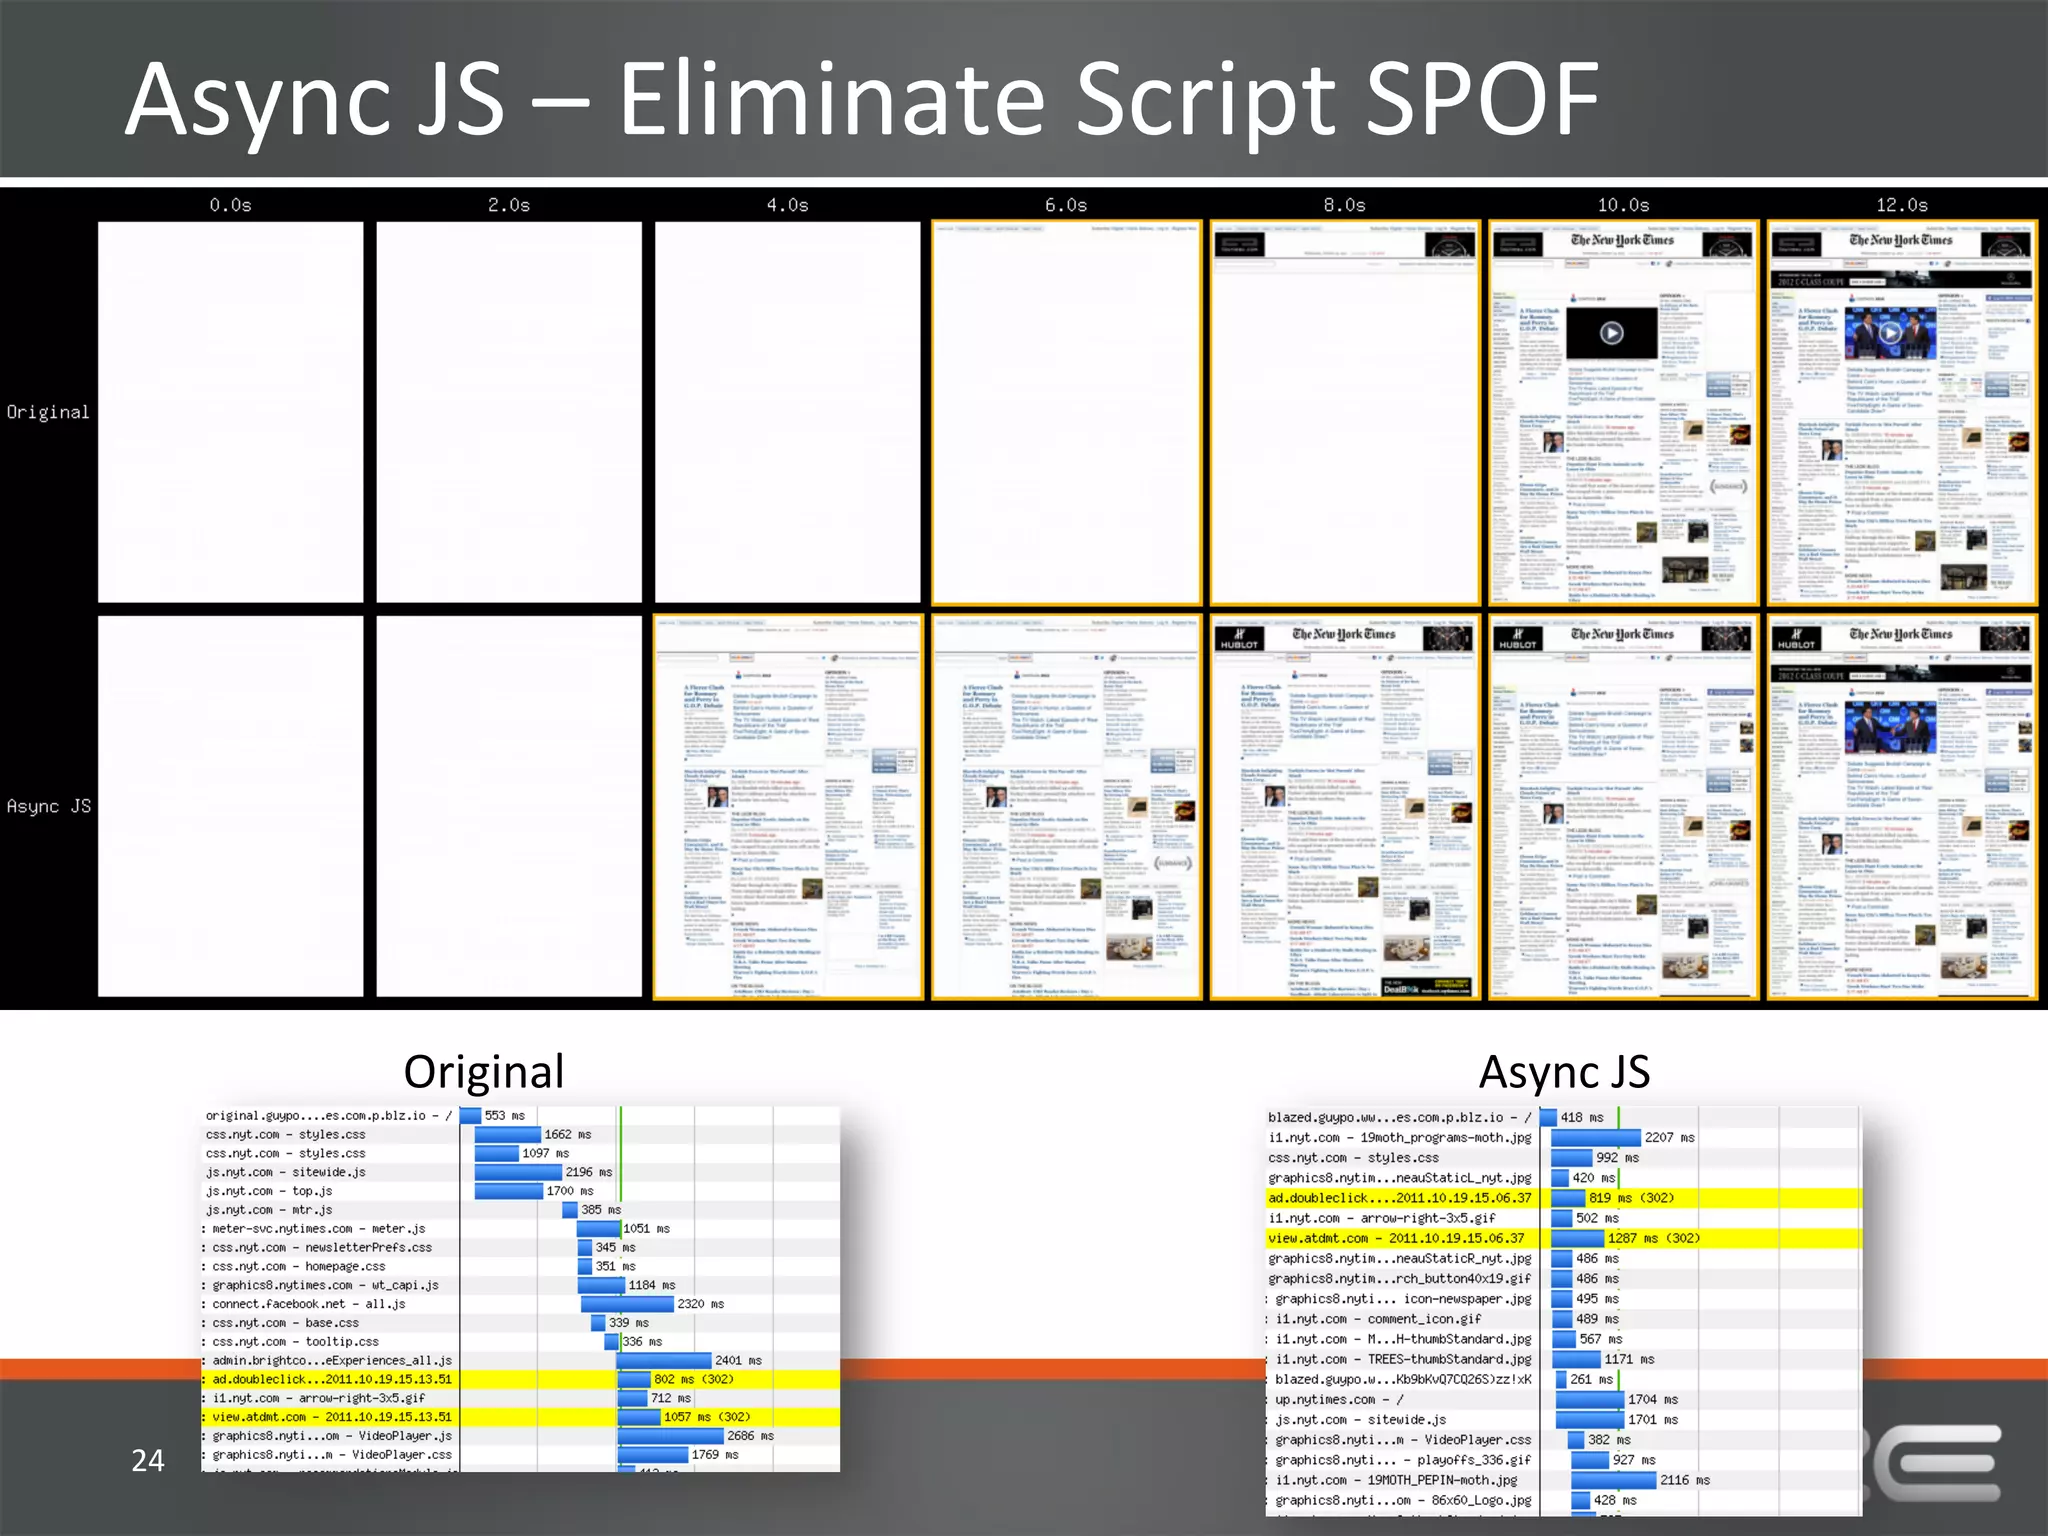The height and width of the screenshot is (1536, 2048).
Task: Click the video play icon in Original 10.0s frame
Action: click(1611, 333)
